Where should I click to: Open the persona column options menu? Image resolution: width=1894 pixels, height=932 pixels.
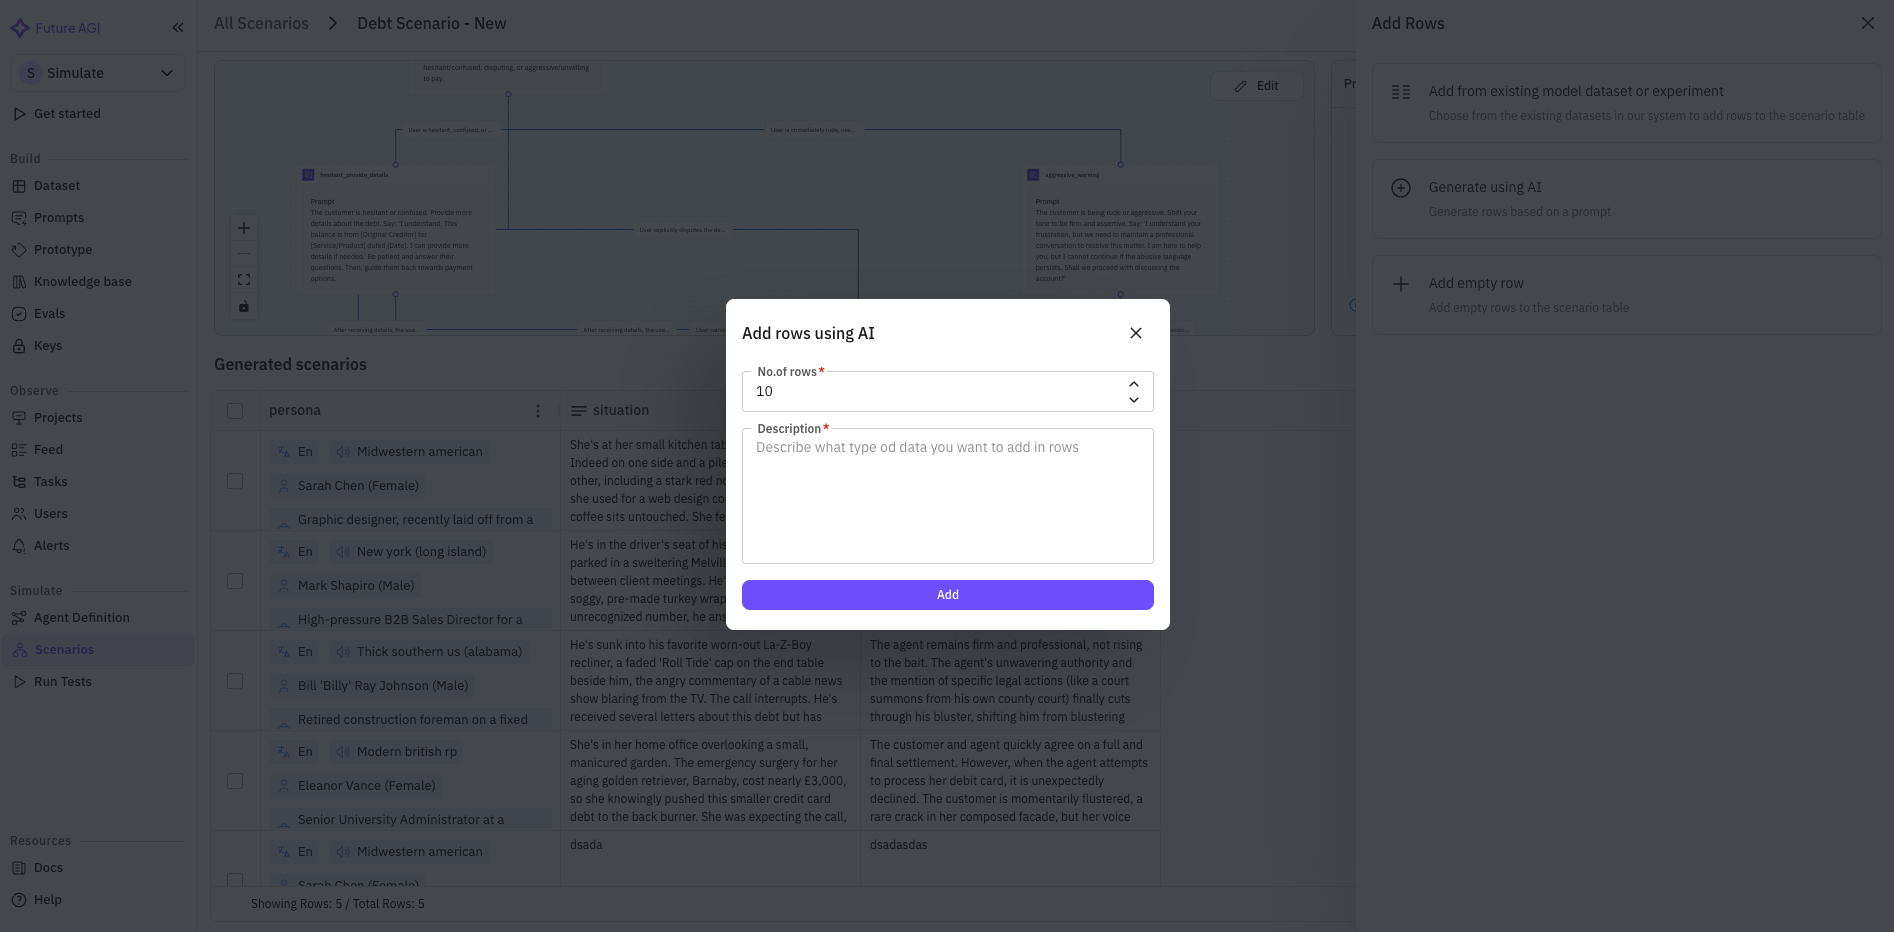pyautogui.click(x=538, y=410)
